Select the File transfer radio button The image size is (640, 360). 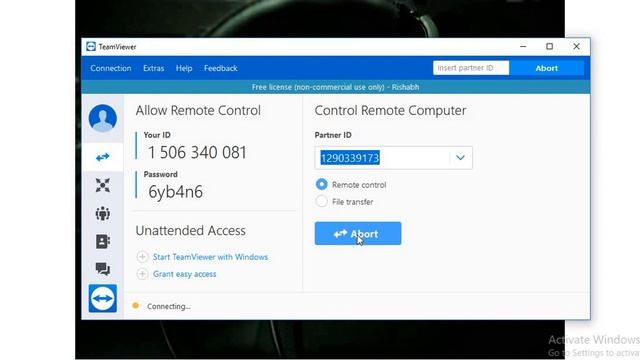pyautogui.click(x=322, y=202)
